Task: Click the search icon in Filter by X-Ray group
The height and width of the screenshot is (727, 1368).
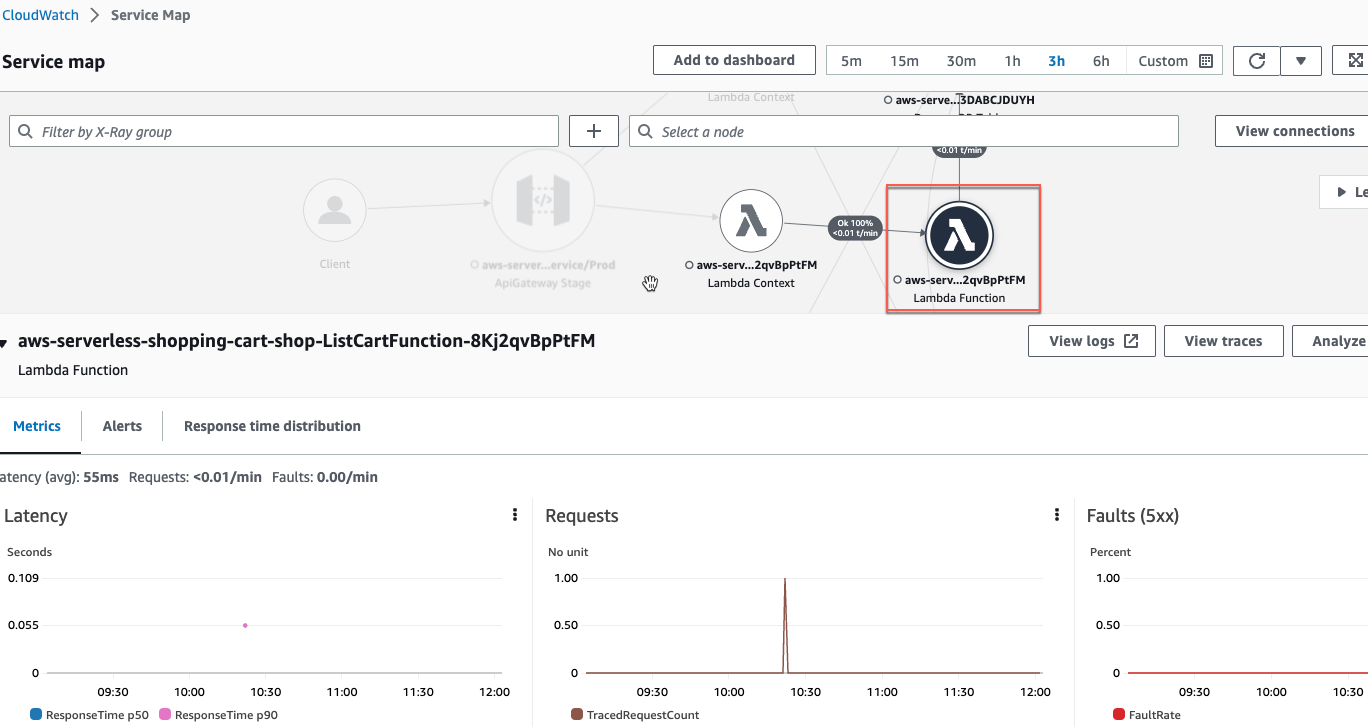Action: [x=26, y=132]
